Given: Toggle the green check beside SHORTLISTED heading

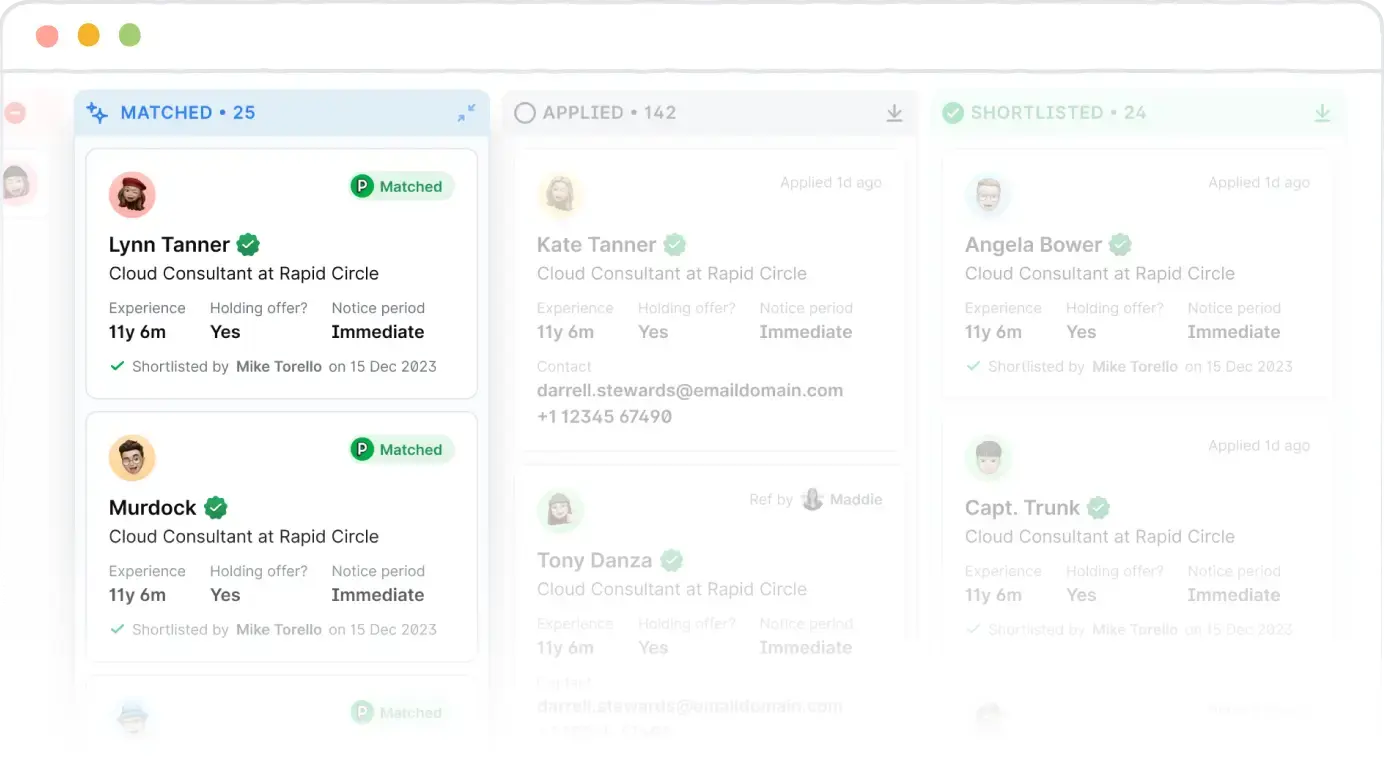Looking at the screenshot, I should pyautogui.click(x=953, y=113).
